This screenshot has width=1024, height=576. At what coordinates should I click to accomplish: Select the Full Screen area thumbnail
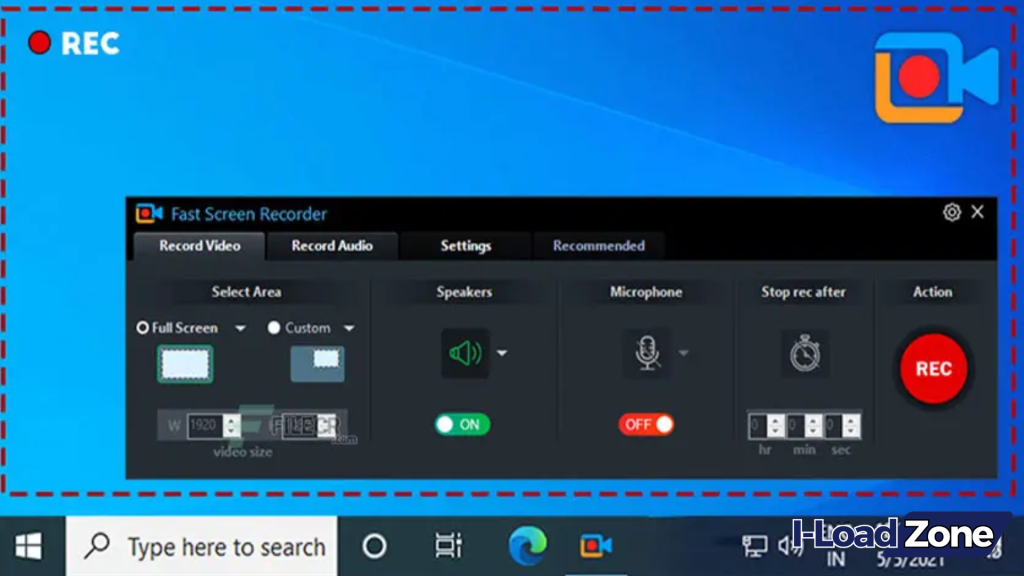click(184, 364)
